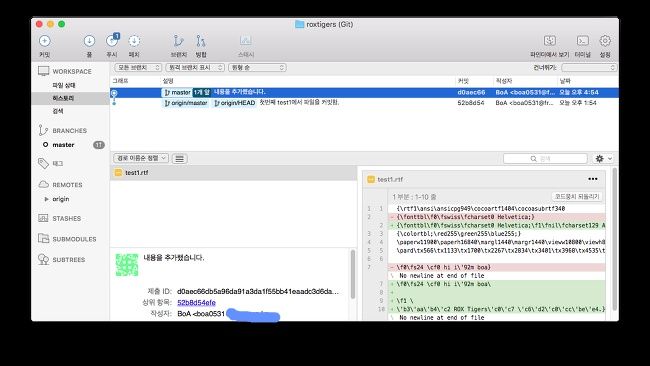
Task: Click the hunk header '1 부분 : 1-10 줄'
Action: tap(414, 197)
